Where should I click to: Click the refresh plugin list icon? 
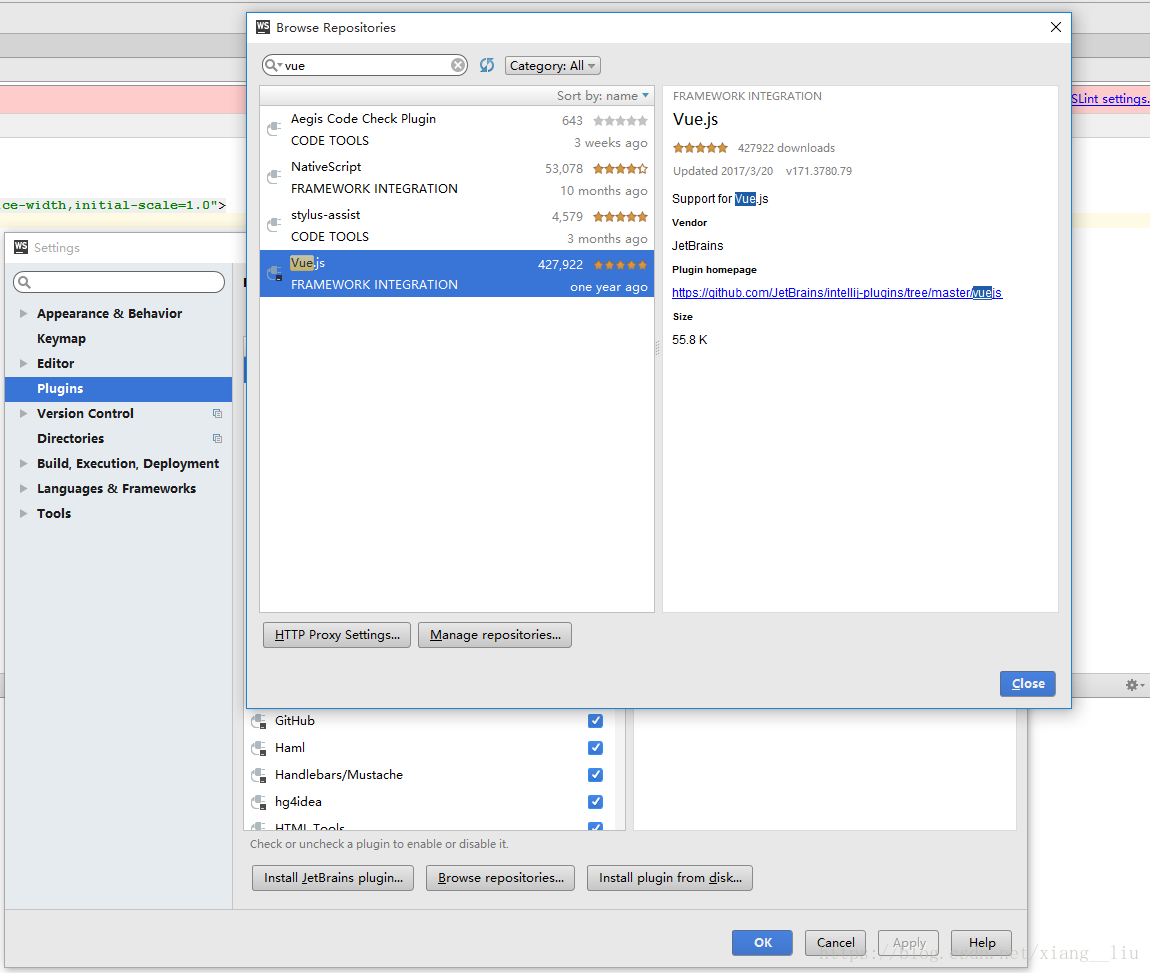tap(487, 65)
